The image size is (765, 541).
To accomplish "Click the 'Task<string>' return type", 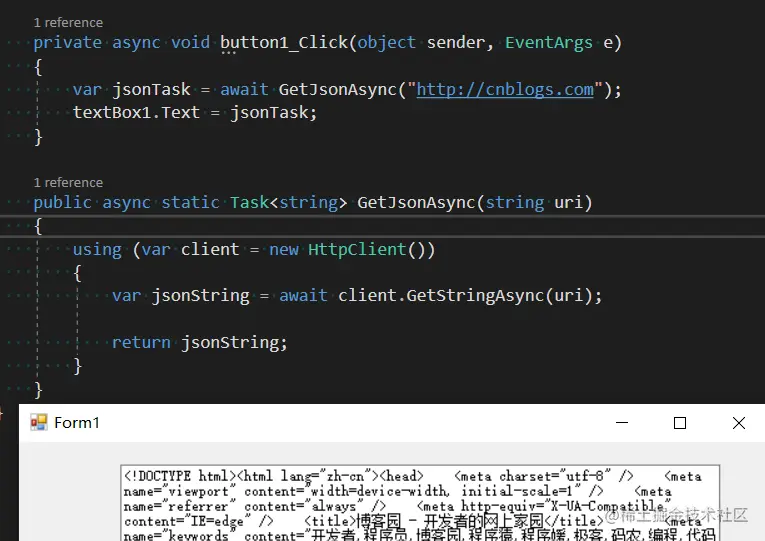I will pos(288,202).
